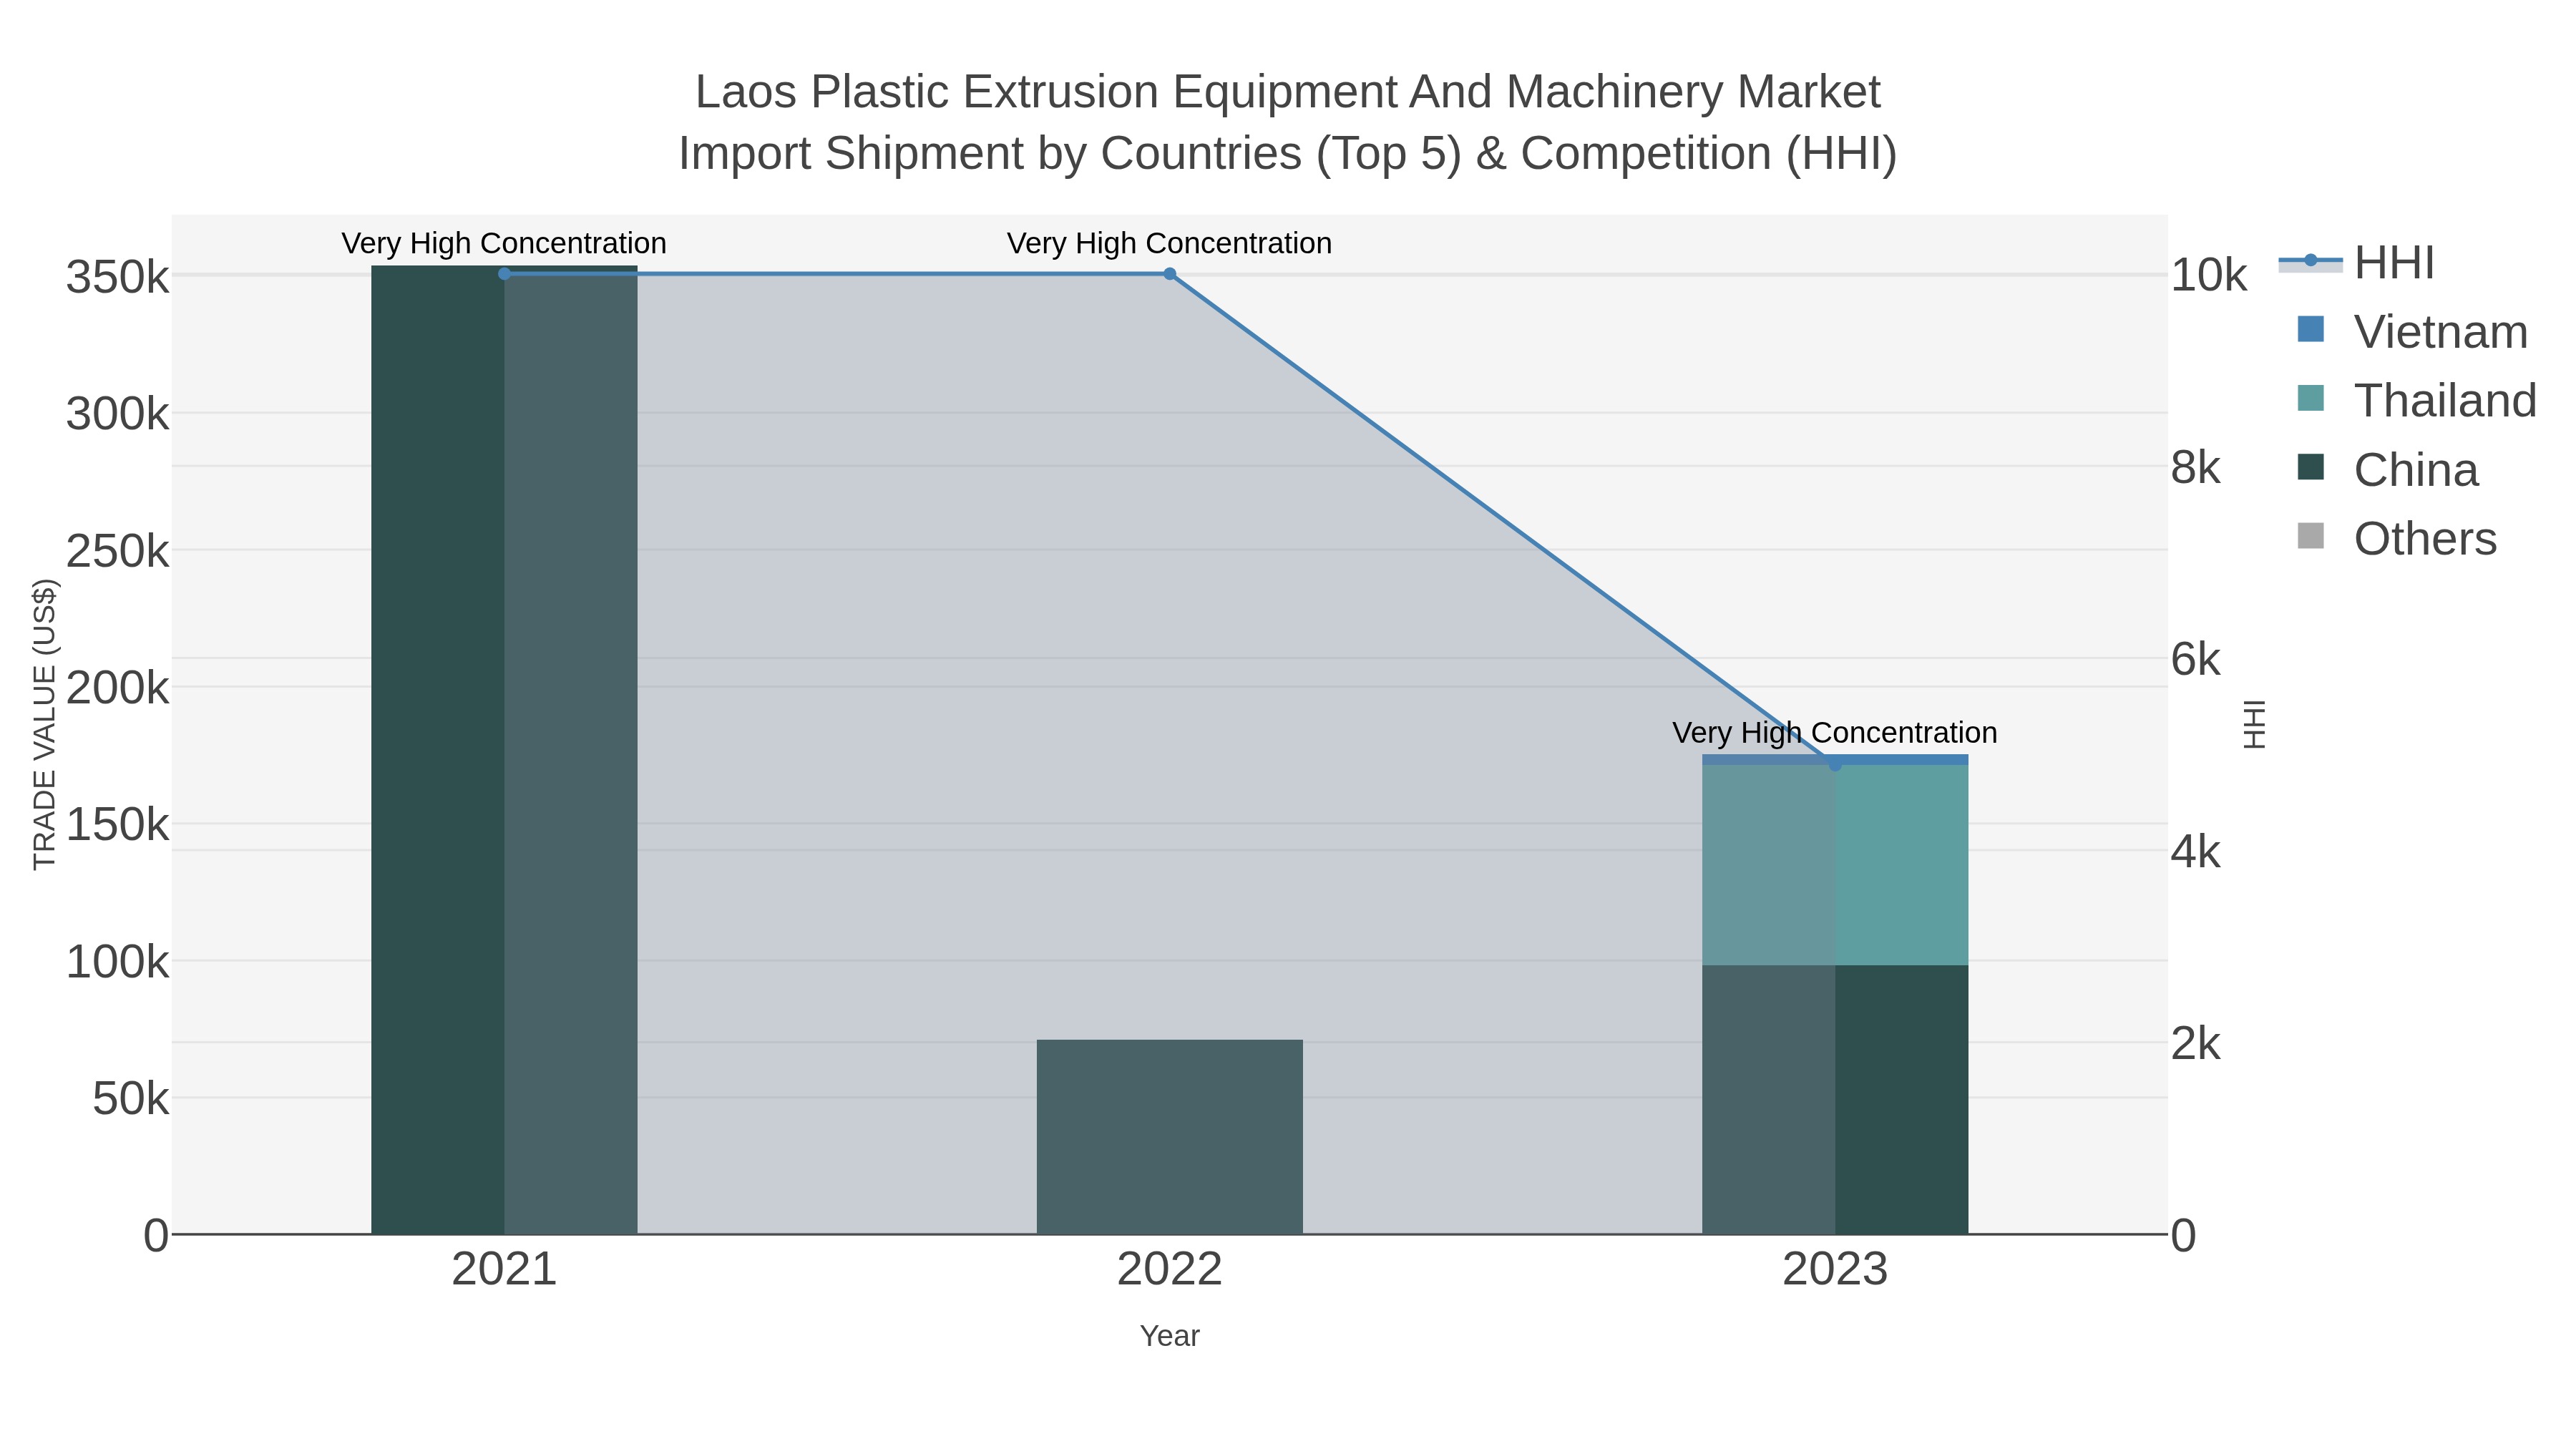Click the 2021 China bar

[x=504, y=750]
